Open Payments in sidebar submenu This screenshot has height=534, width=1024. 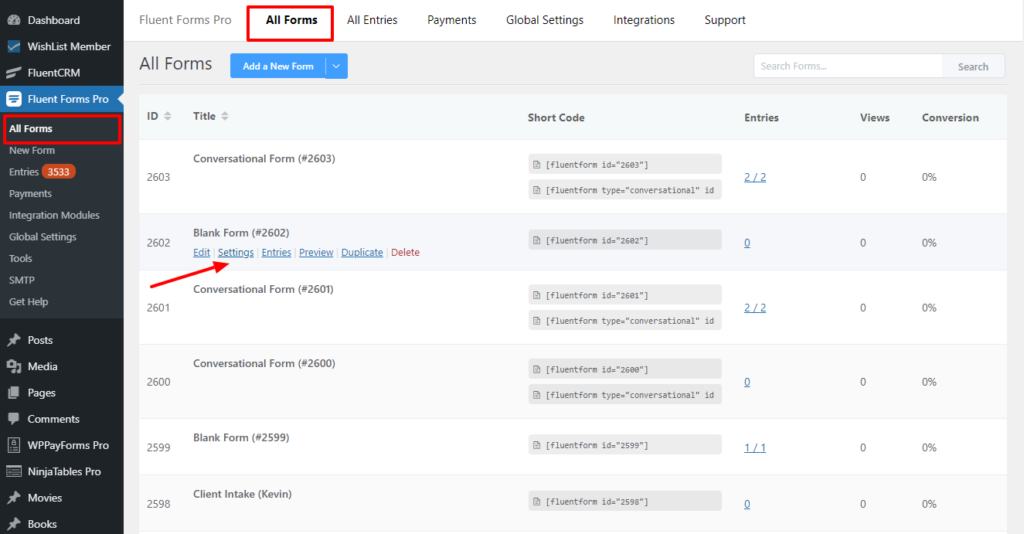tap(30, 193)
